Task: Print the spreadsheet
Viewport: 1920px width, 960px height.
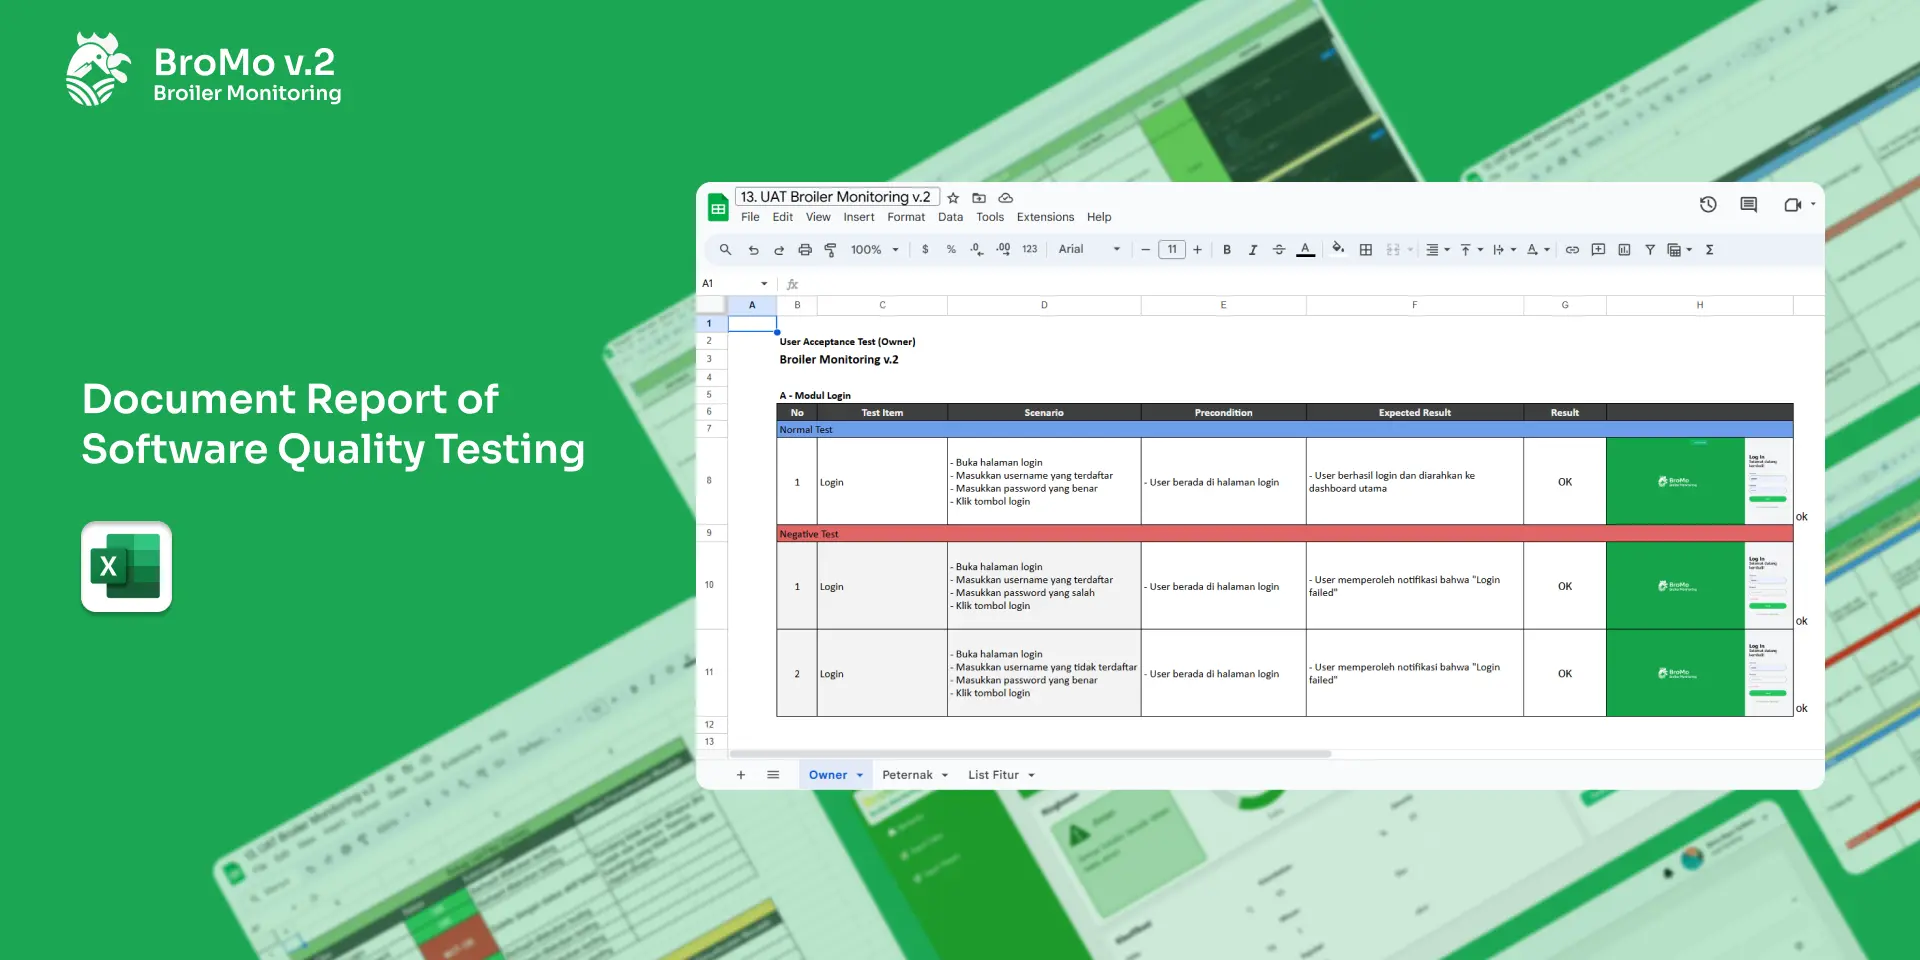Action: [805, 250]
